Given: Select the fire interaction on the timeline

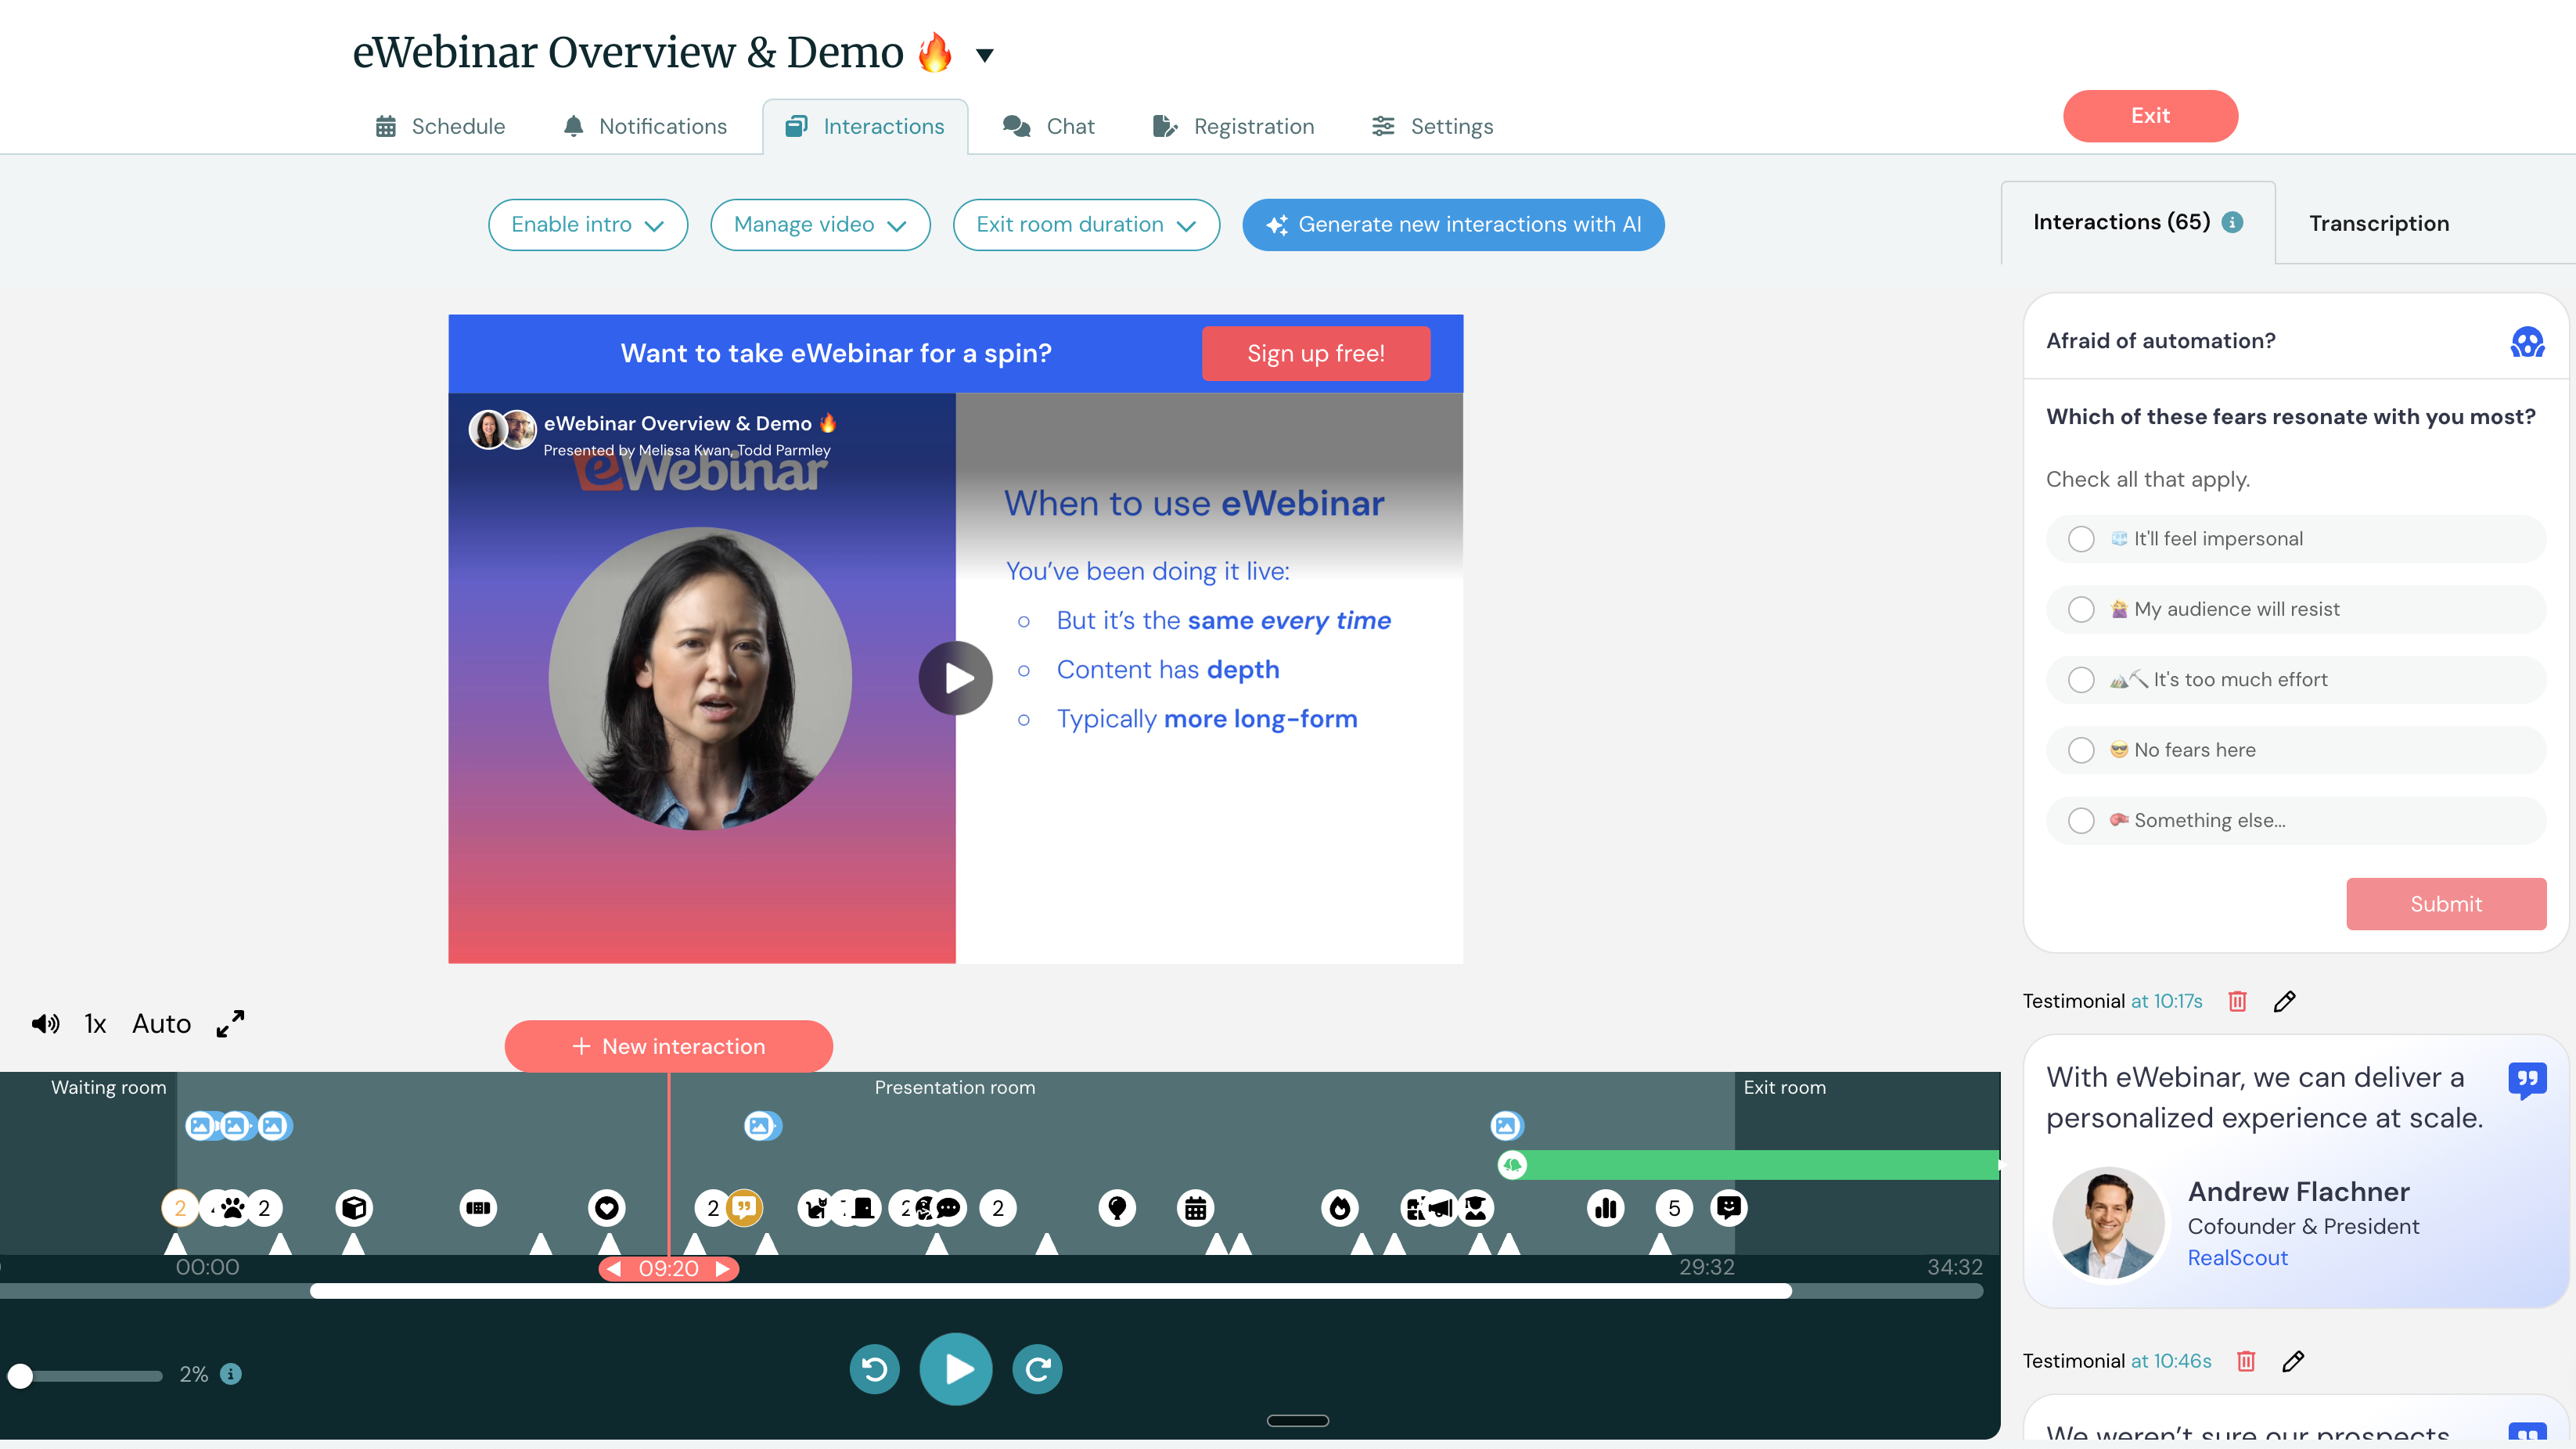Looking at the screenshot, I should (x=1340, y=1208).
